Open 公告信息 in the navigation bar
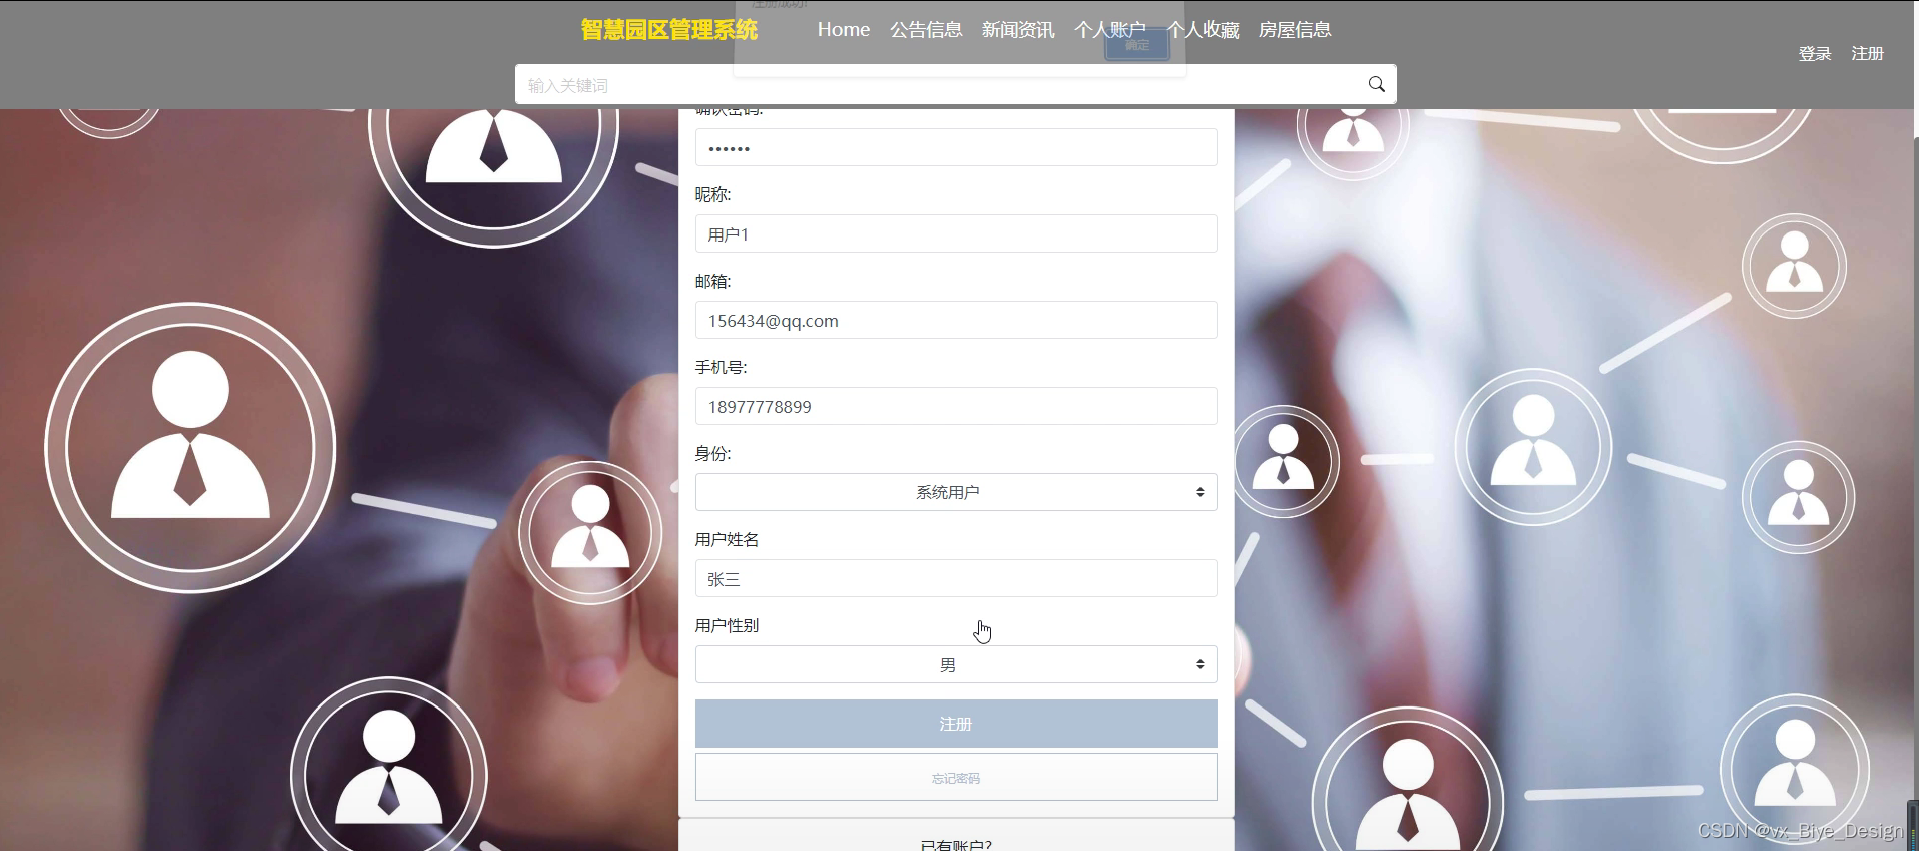 point(926,30)
